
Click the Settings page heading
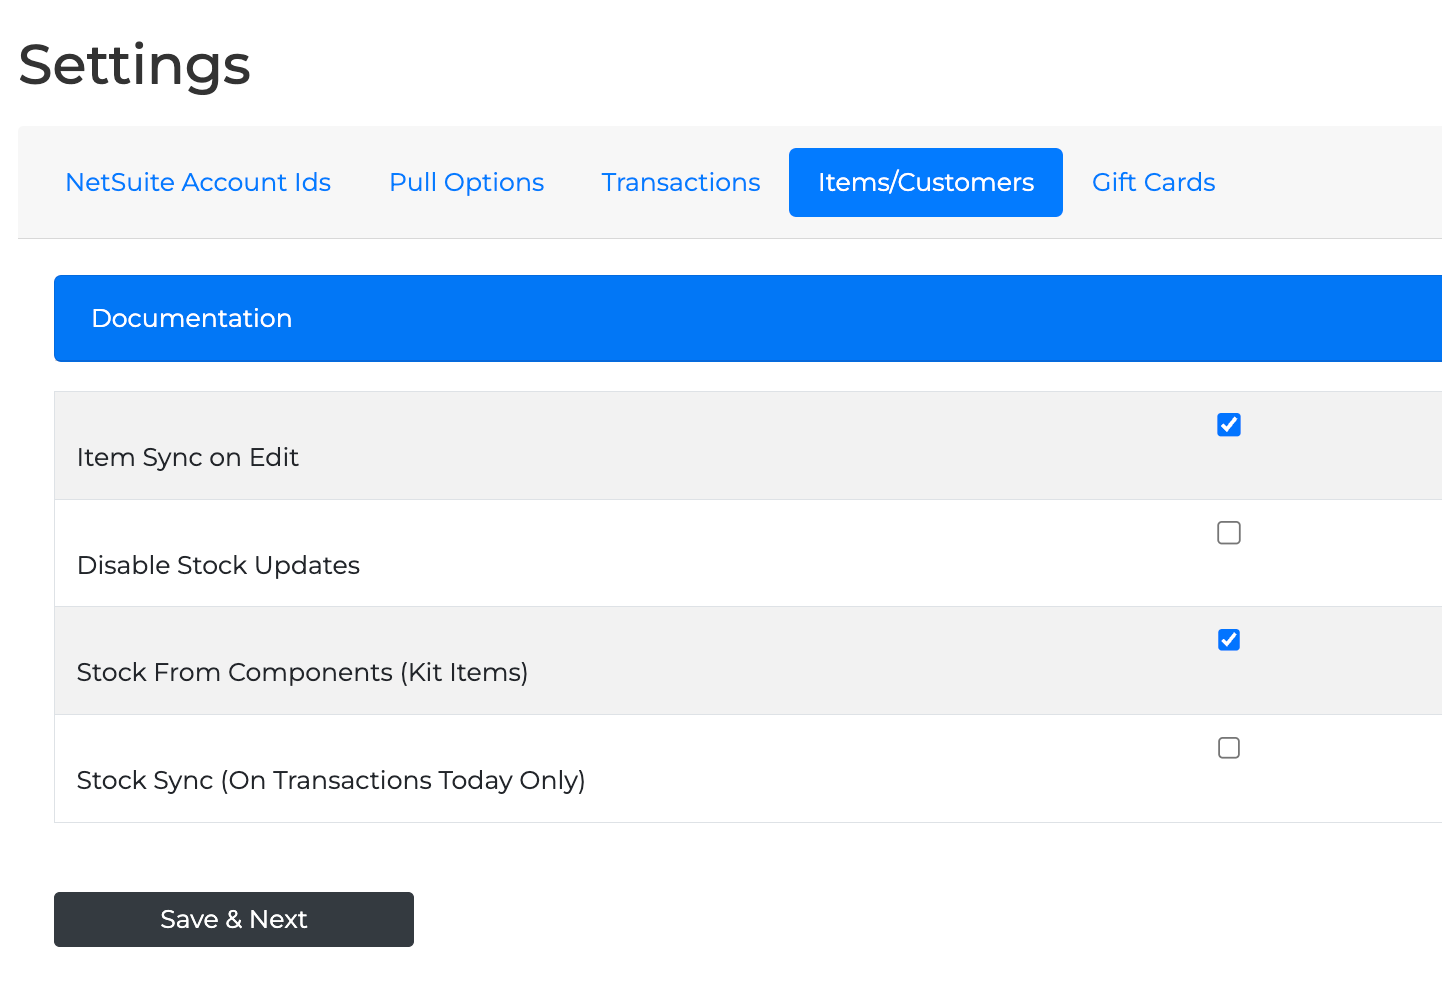tap(134, 65)
